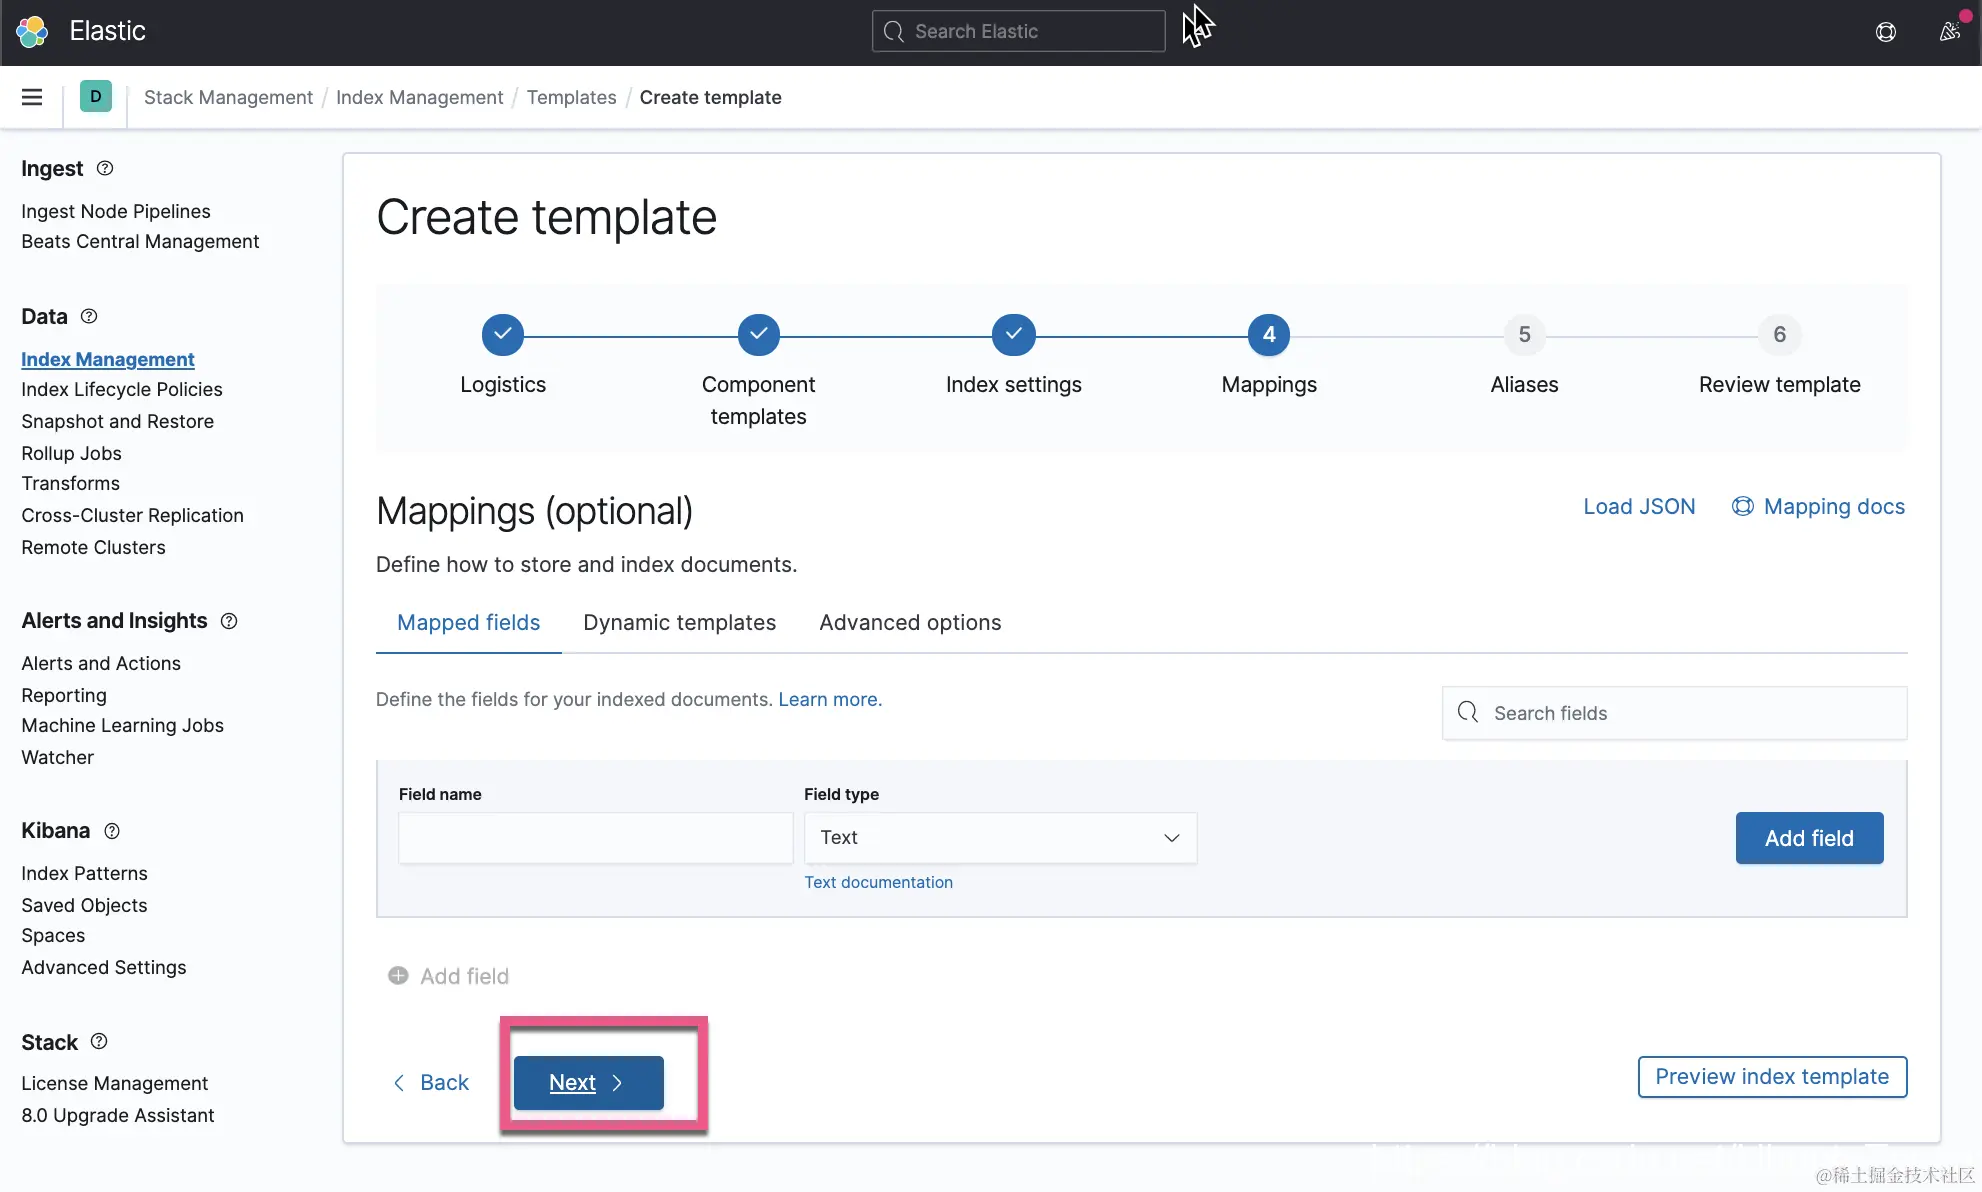Jump to Index settings step checkmark
This screenshot has width=1982, height=1192.
(1013, 335)
